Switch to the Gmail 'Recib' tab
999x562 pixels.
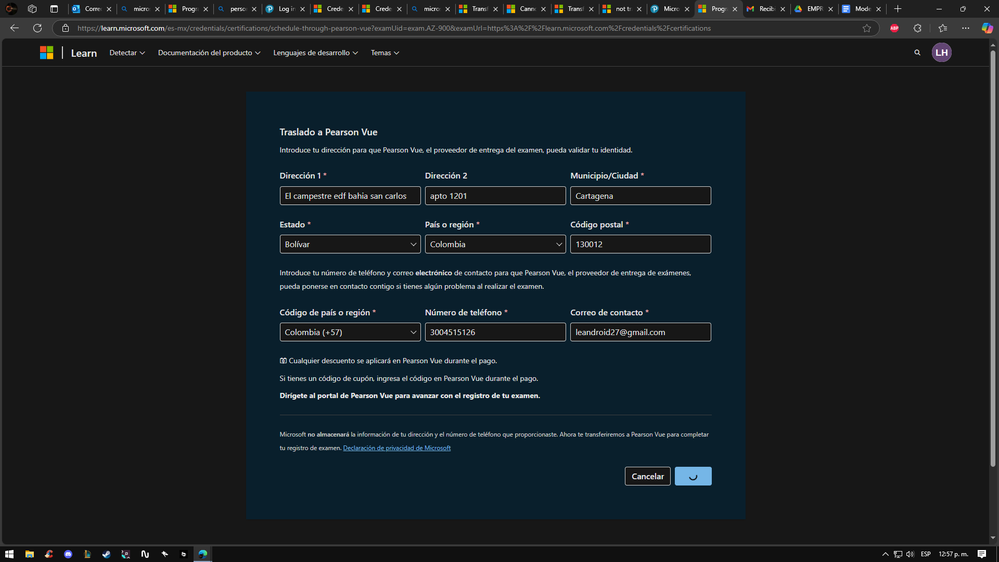(764, 9)
